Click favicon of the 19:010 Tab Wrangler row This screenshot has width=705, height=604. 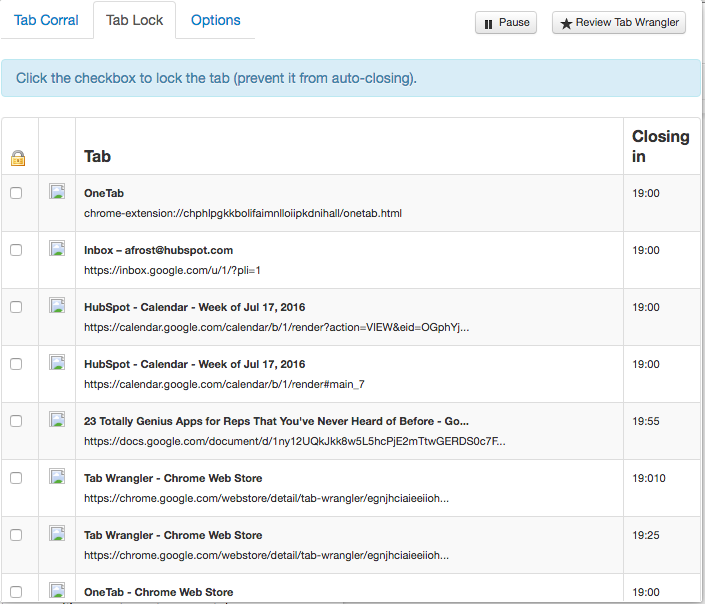[57, 477]
